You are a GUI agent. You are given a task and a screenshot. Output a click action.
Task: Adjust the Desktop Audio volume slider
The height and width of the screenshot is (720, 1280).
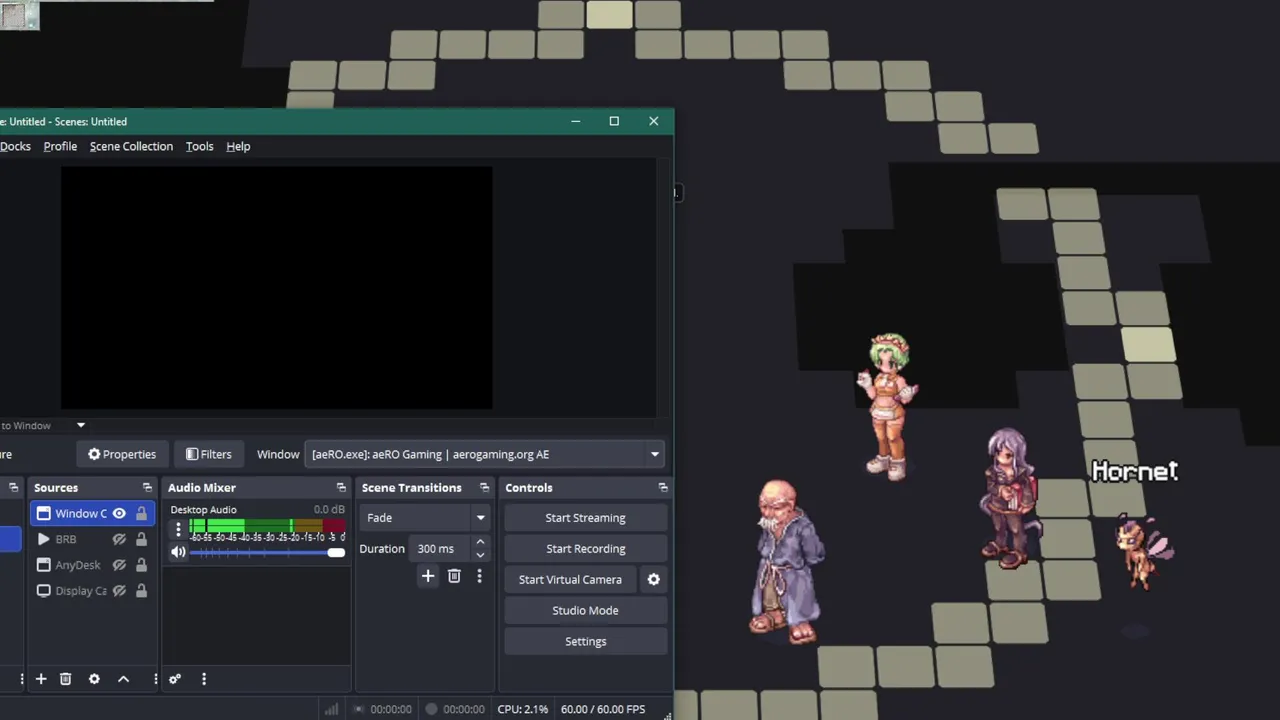click(267, 552)
